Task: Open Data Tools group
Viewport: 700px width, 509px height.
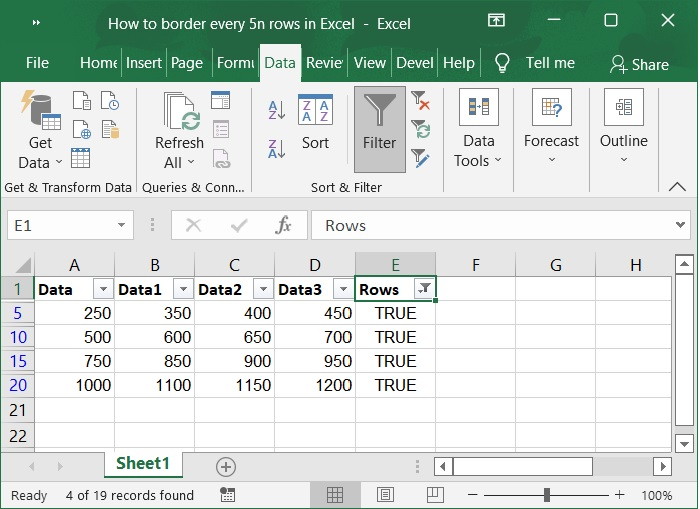Action: (479, 129)
